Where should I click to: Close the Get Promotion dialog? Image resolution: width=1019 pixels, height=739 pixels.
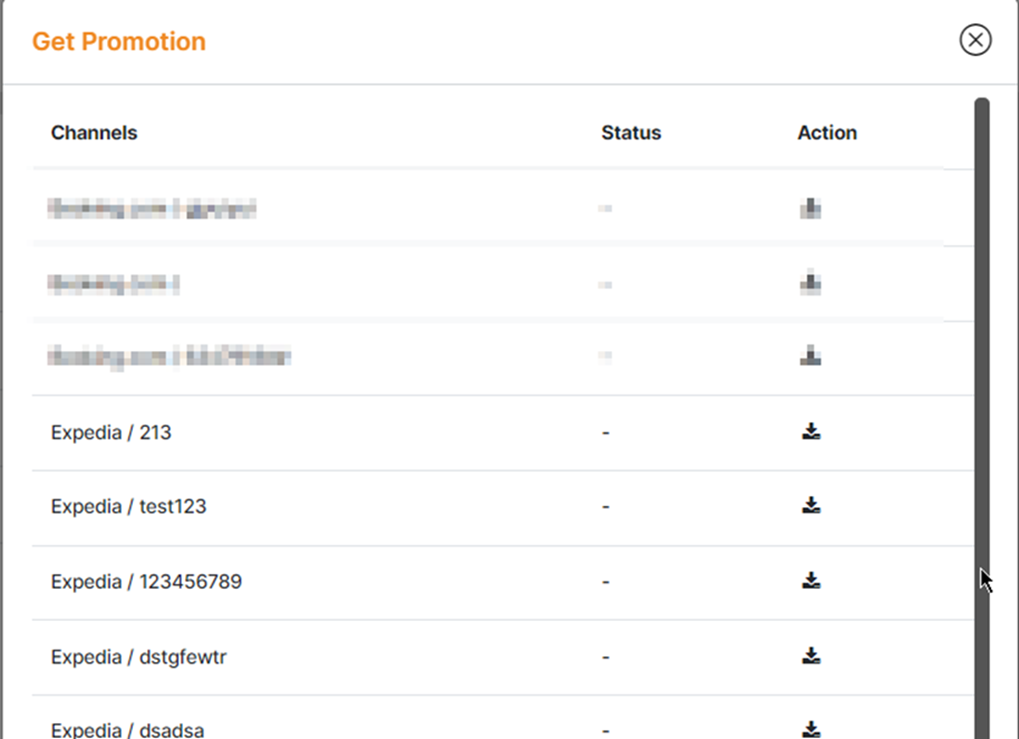coord(975,40)
